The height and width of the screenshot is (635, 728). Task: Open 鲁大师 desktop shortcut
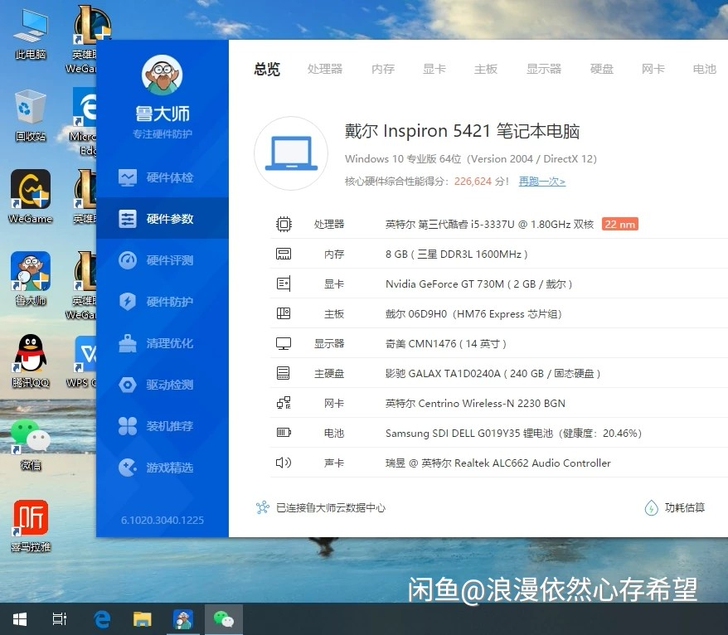30,279
